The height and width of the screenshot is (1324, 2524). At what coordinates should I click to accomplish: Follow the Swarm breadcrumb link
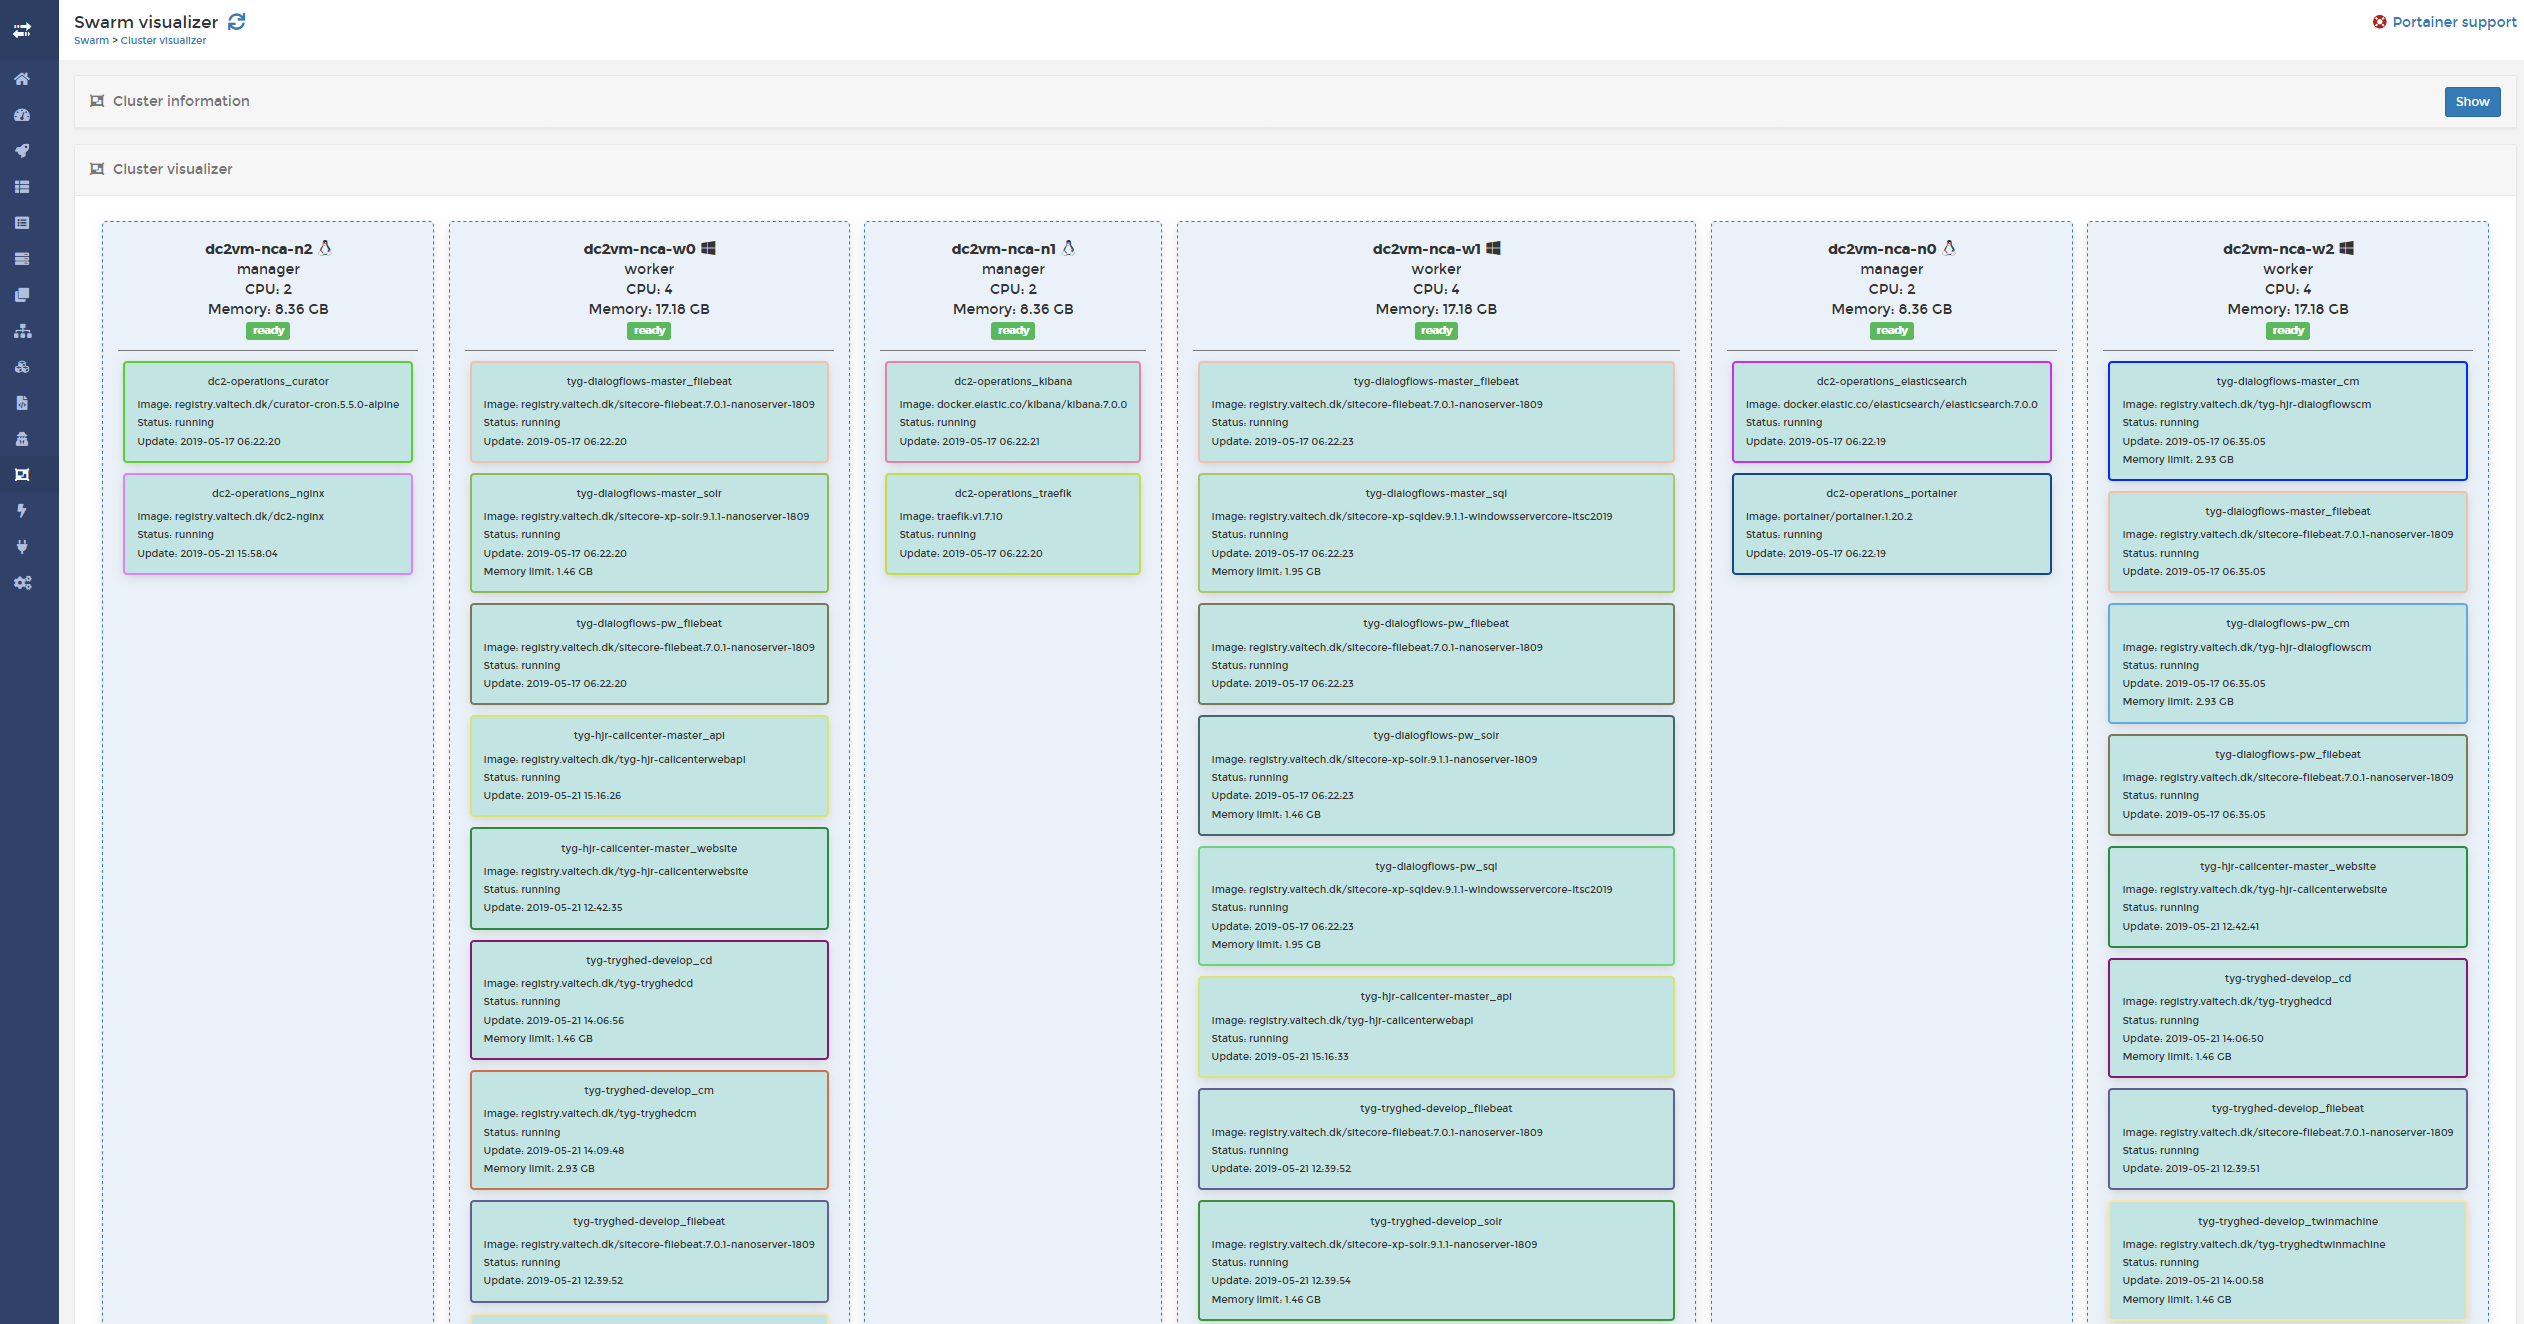tap(91, 41)
